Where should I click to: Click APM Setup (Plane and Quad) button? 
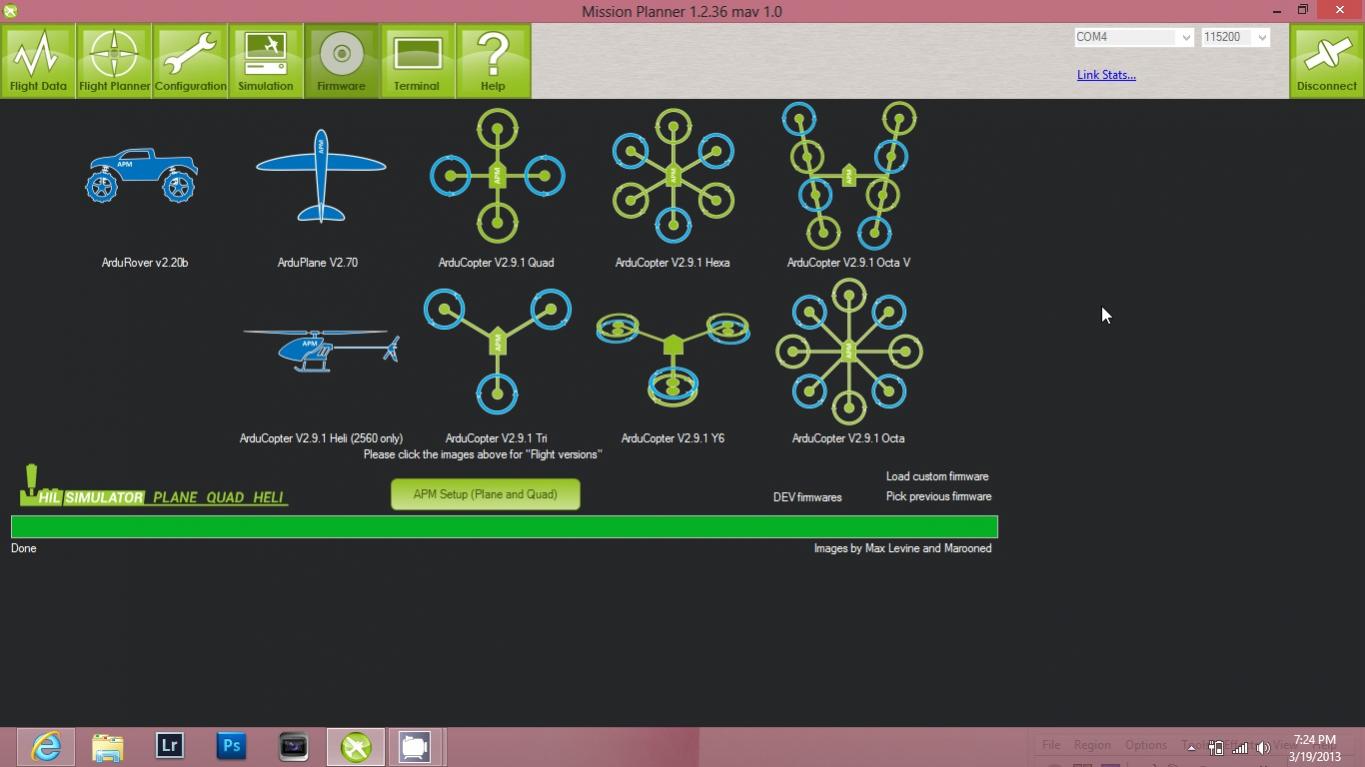tap(485, 494)
